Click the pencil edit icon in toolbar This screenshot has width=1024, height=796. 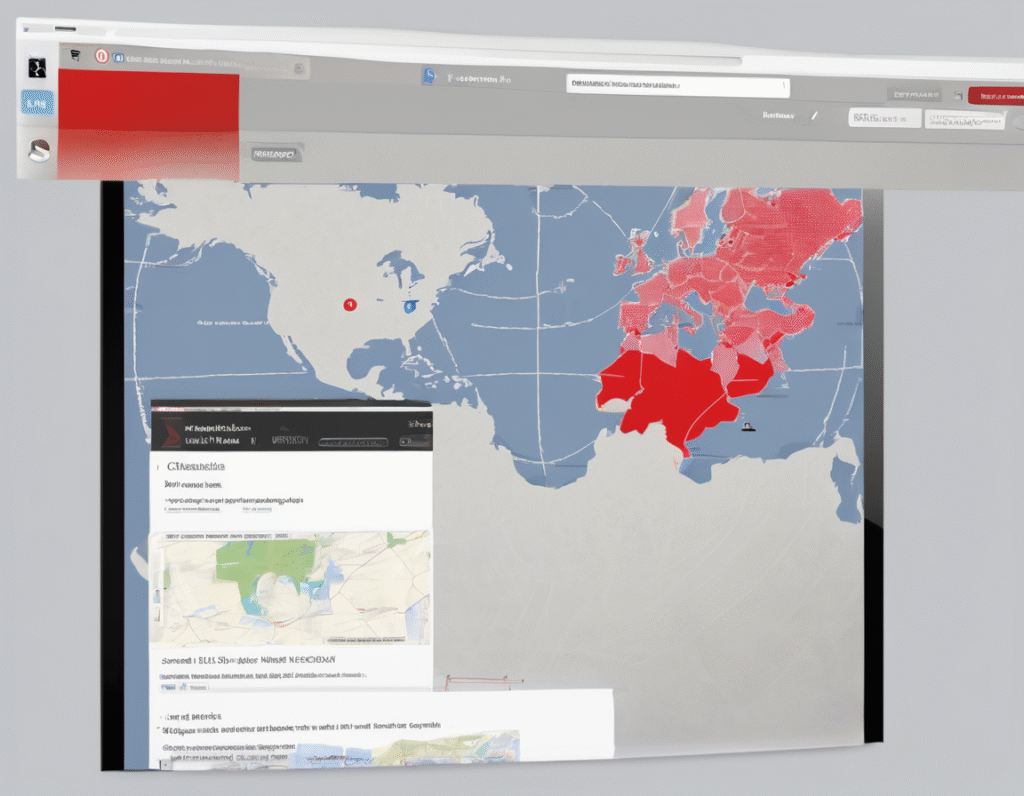tap(813, 116)
